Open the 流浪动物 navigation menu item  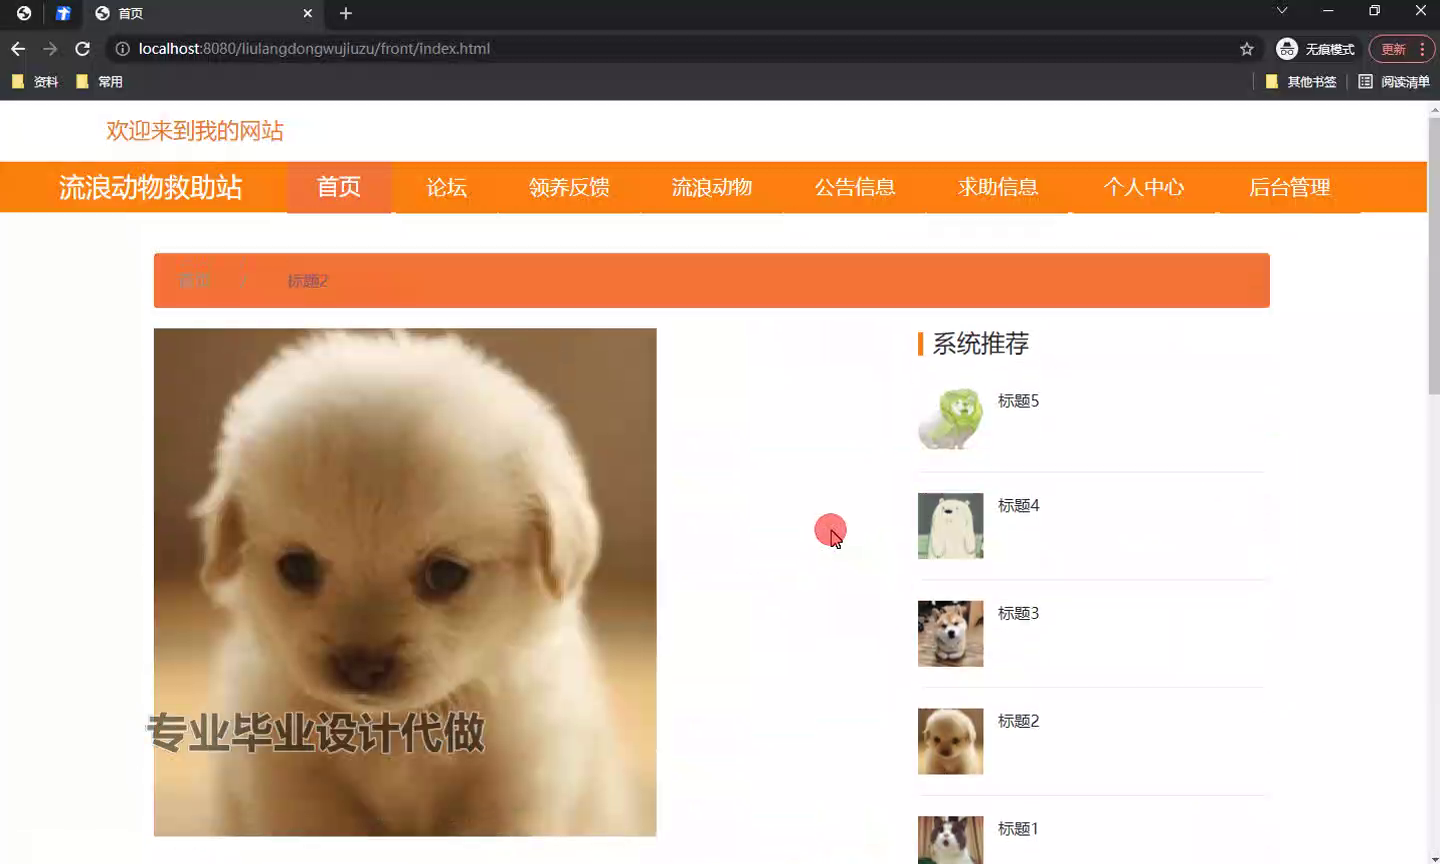pyautogui.click(x=712, y=187)
